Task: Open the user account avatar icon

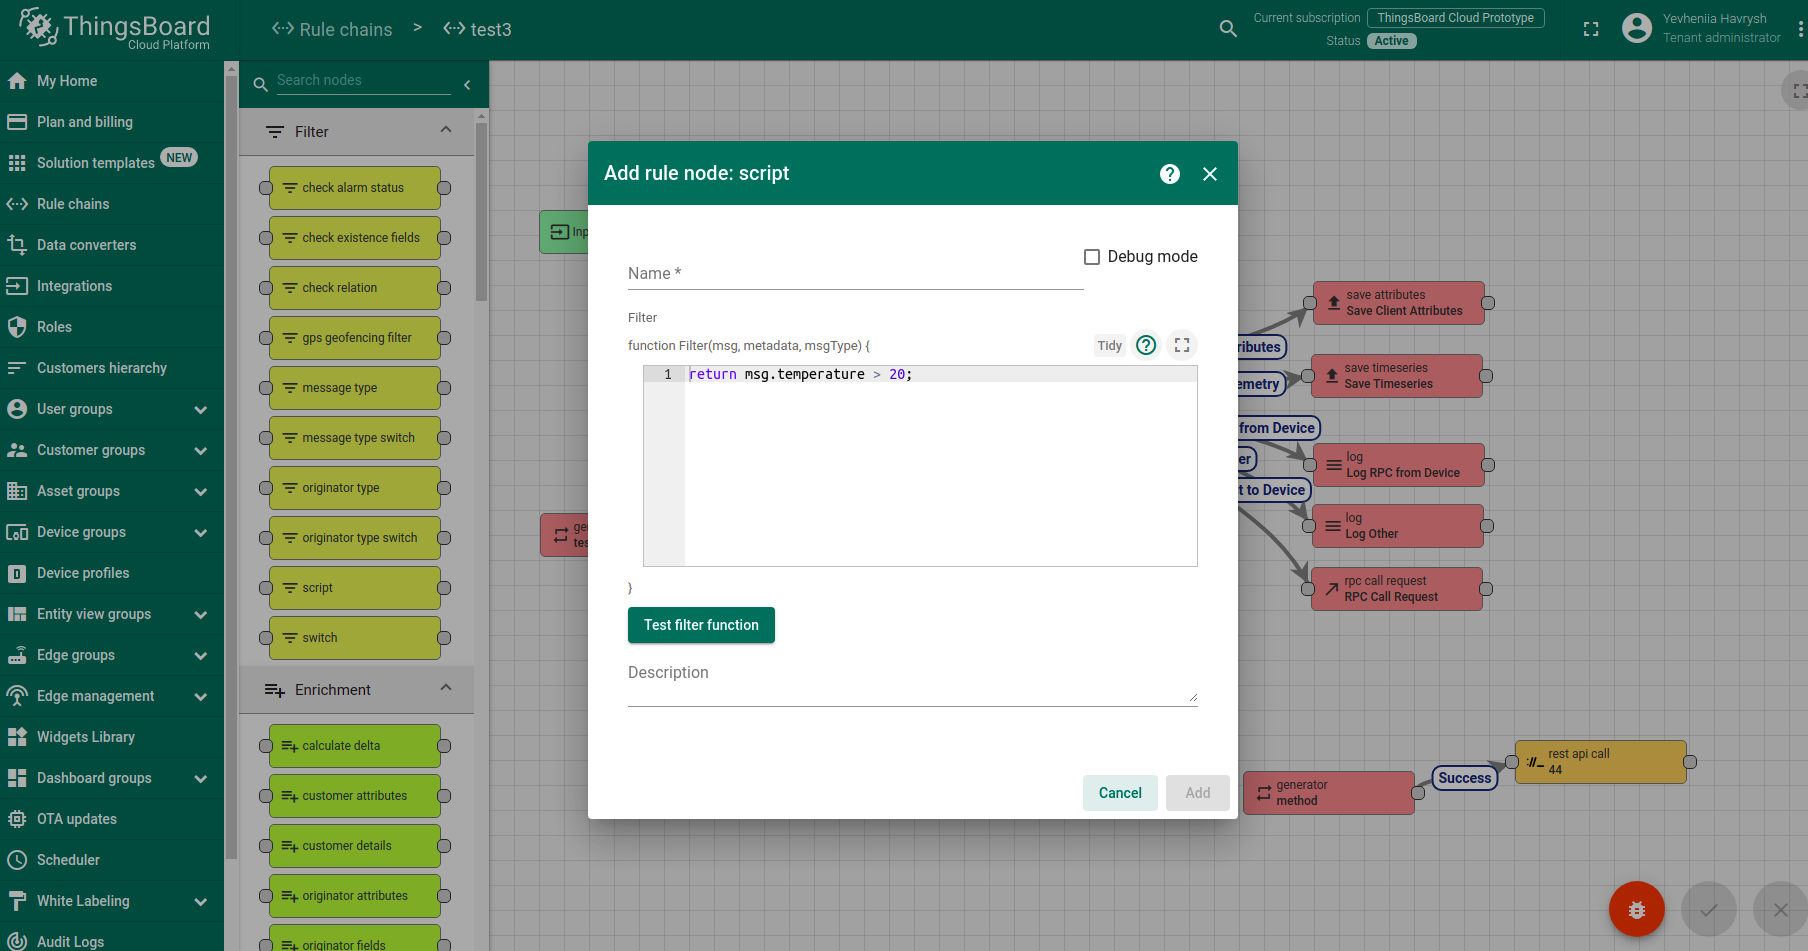Action: click(1637, 28)
